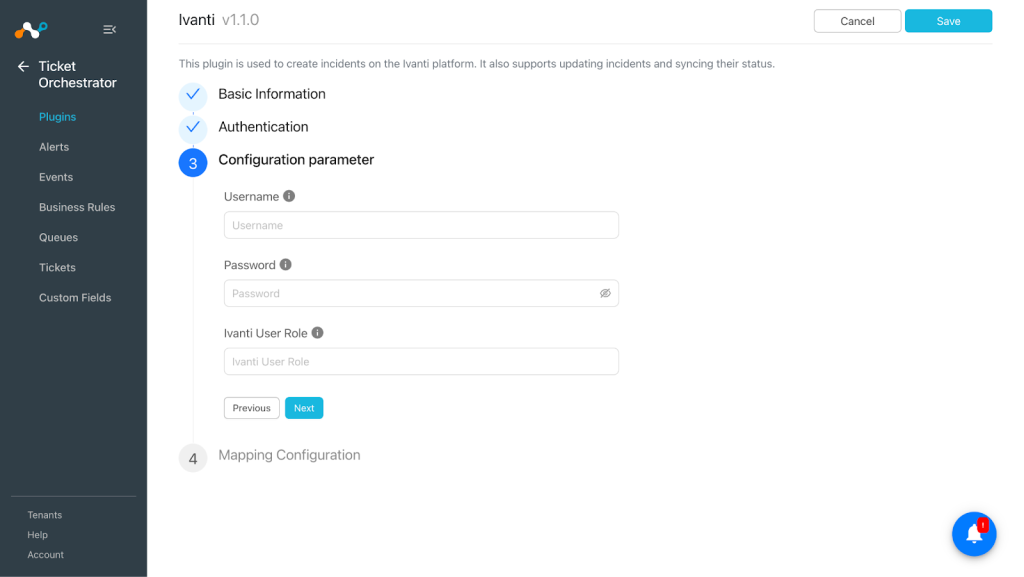Click the Save button
The image size is (1024, 577).
pos(948,21)
